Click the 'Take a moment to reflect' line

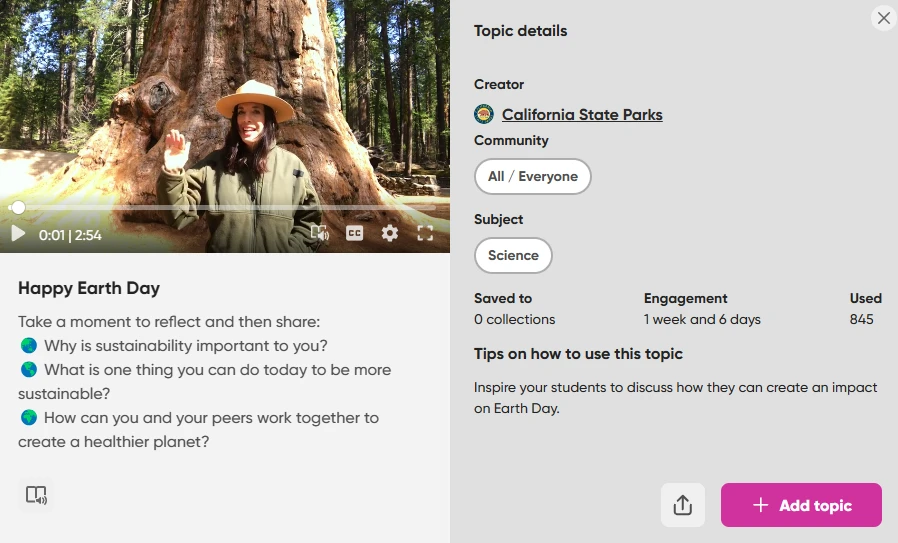coord(169,322)
